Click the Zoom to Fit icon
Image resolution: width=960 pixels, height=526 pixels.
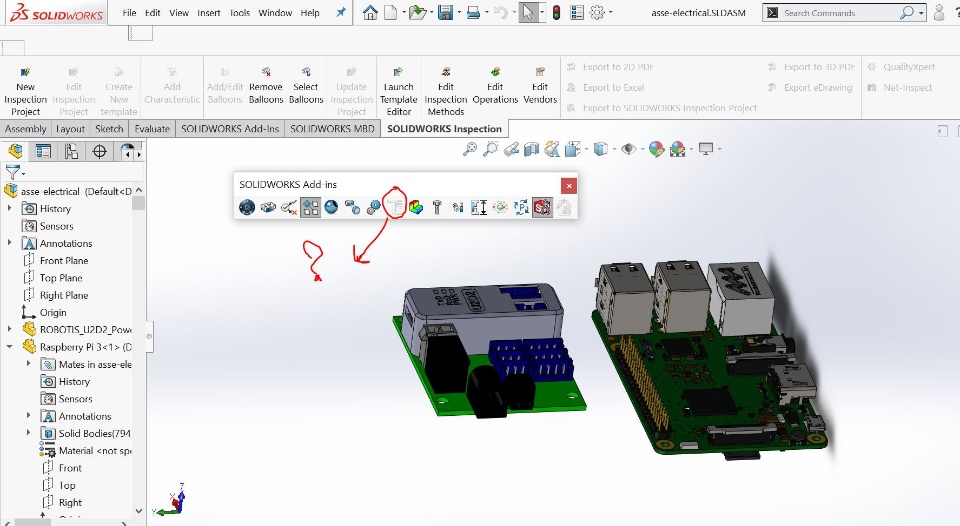(x=470, y=149)
